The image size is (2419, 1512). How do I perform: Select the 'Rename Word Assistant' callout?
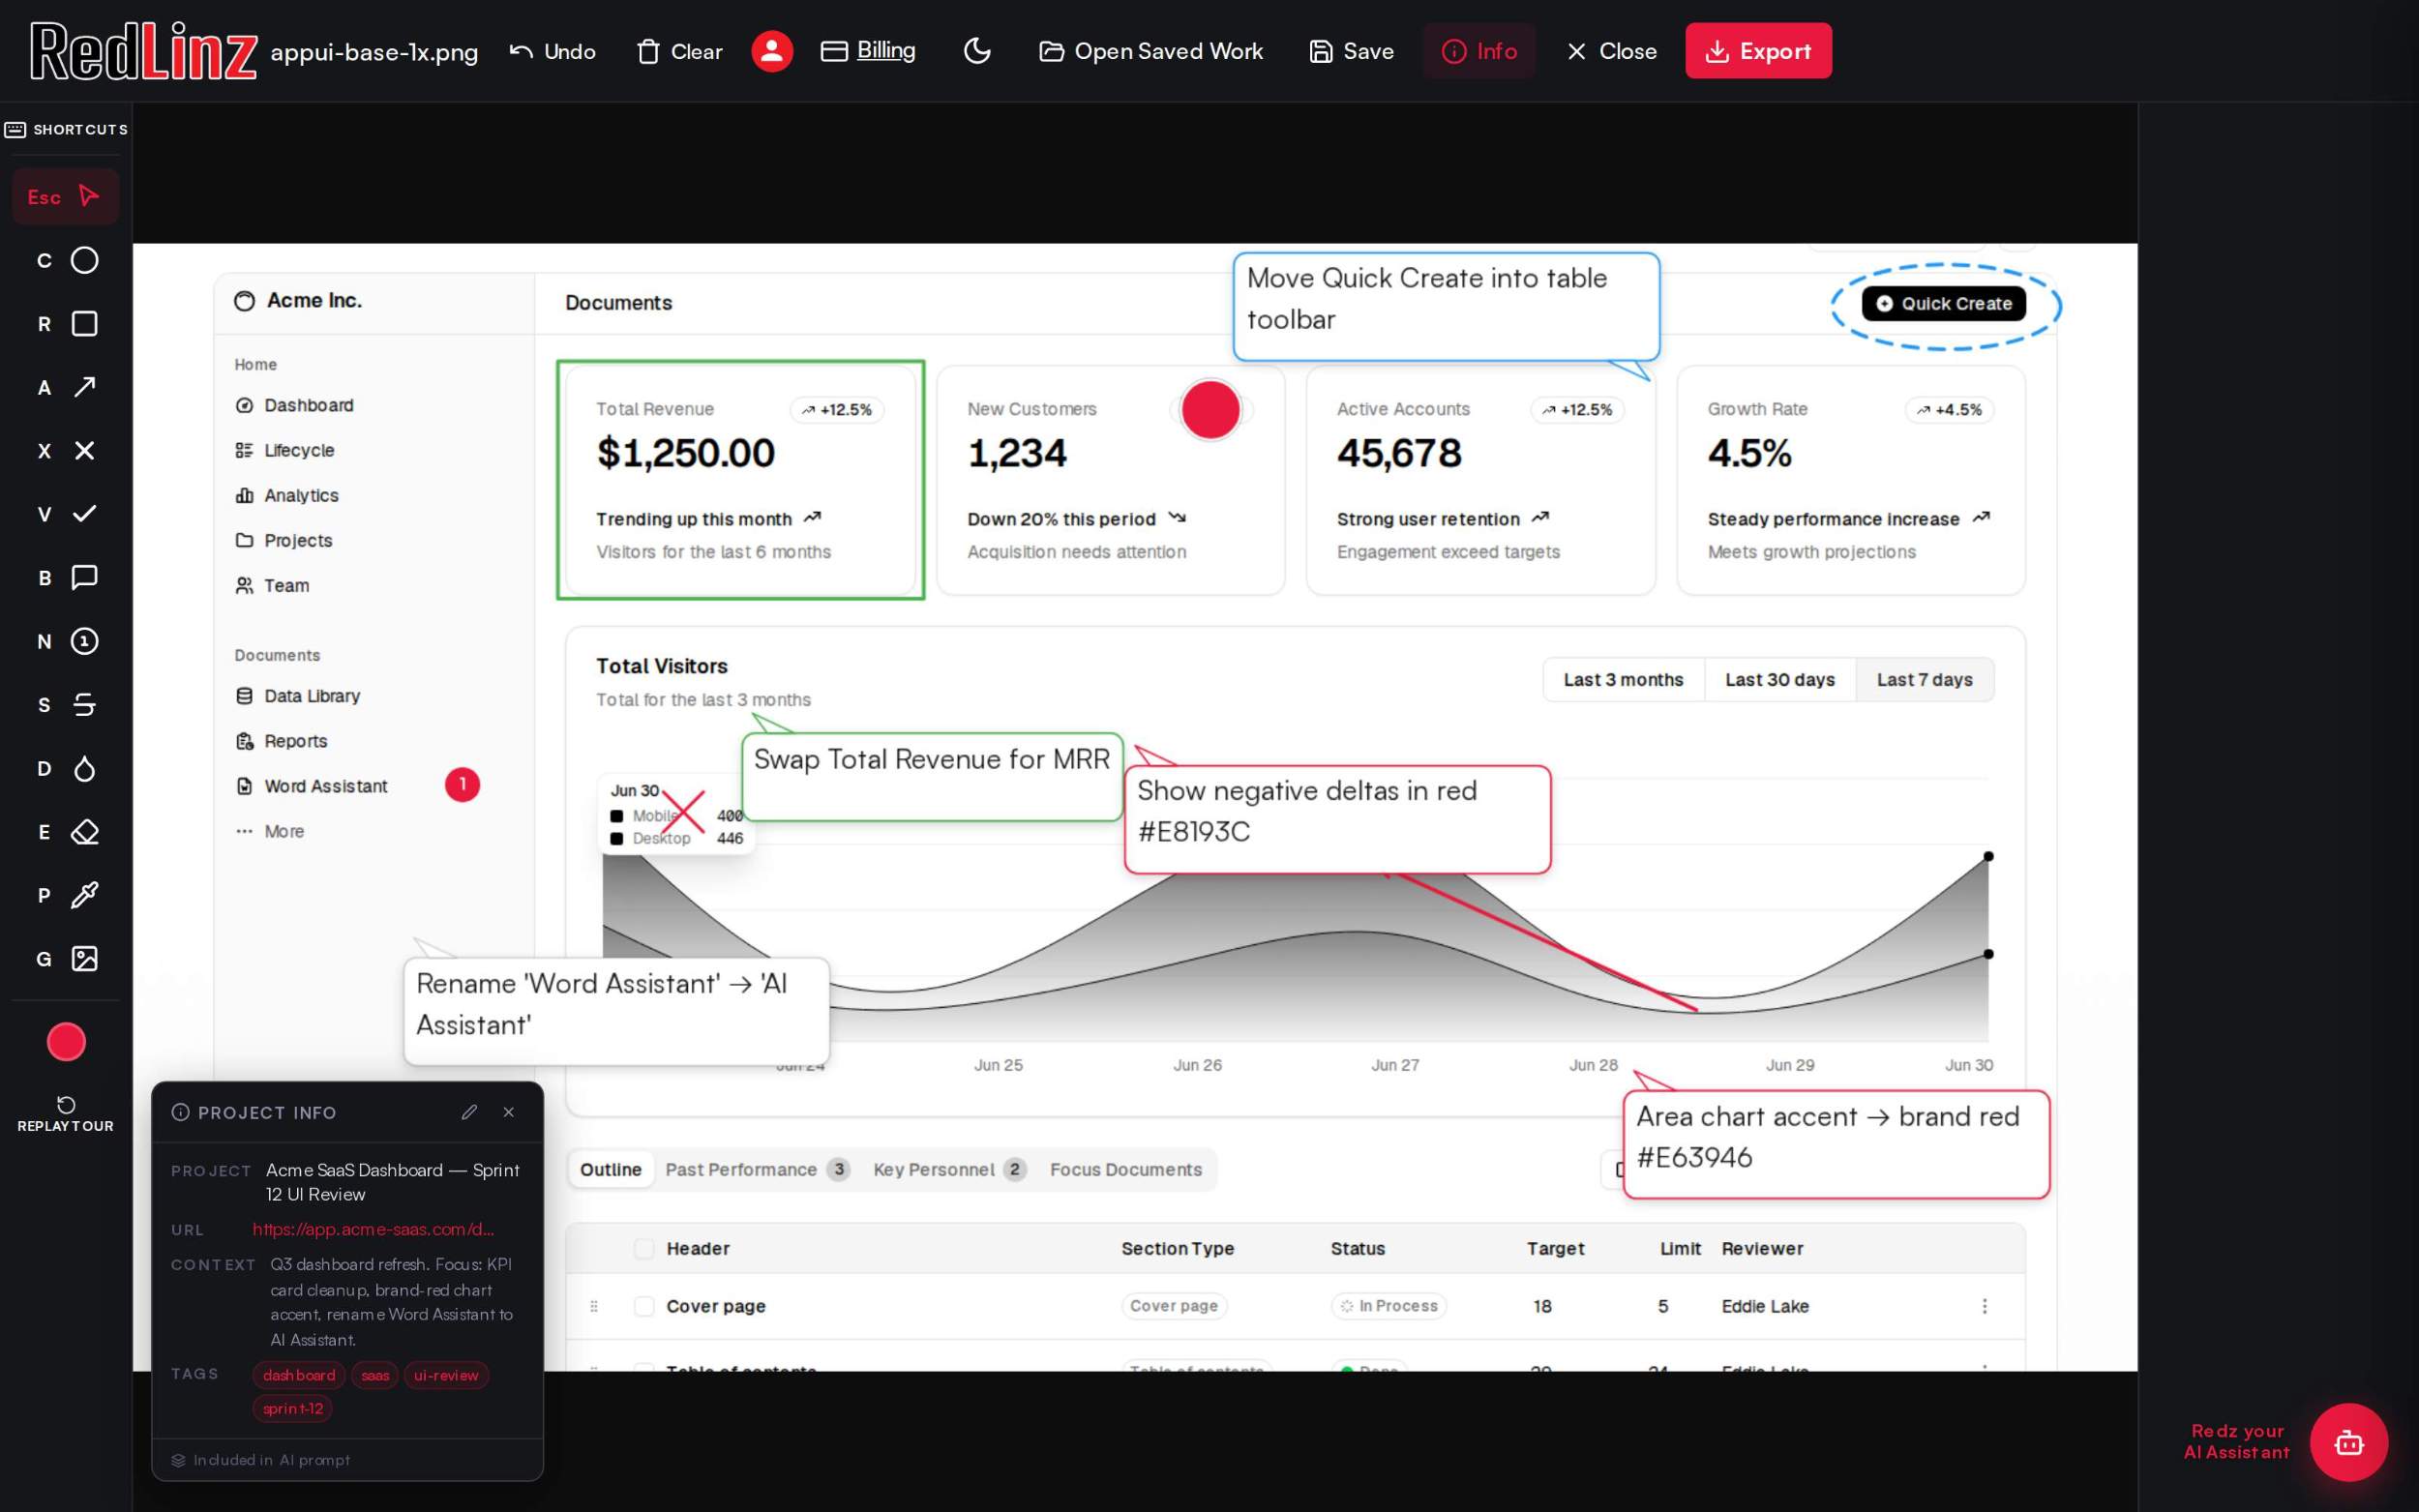(x=616, y=1011)
